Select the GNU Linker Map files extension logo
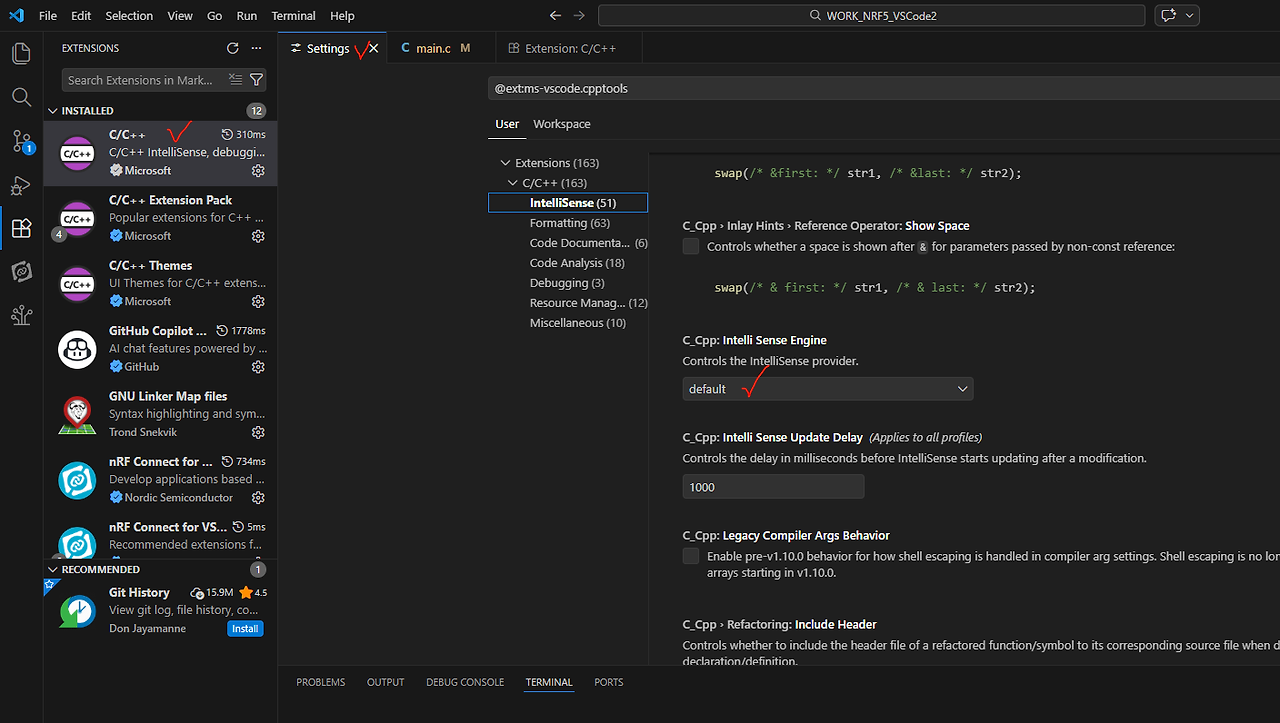The height and width of the screenshot is (723, 1280). click(77, 414)
